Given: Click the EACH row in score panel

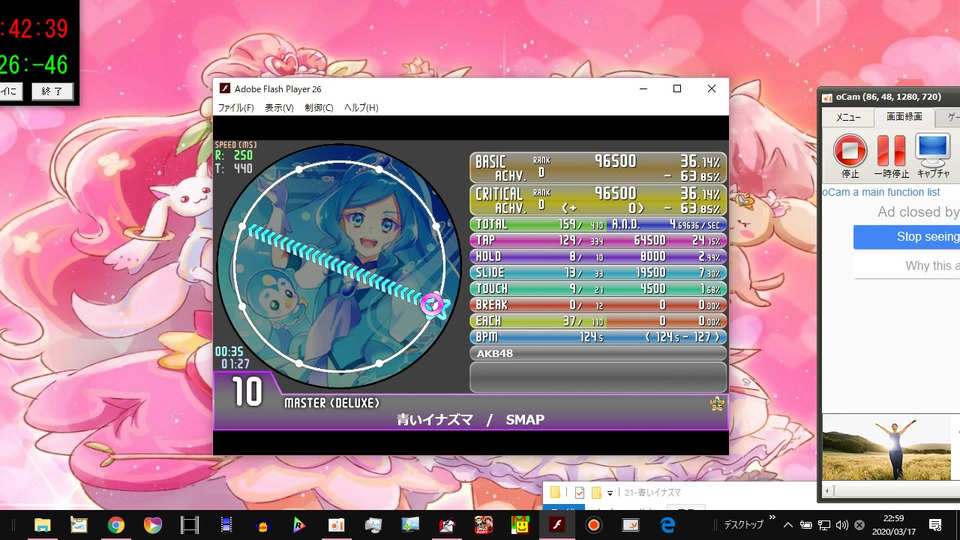Looking at the screenshot, I should point(598,321).
